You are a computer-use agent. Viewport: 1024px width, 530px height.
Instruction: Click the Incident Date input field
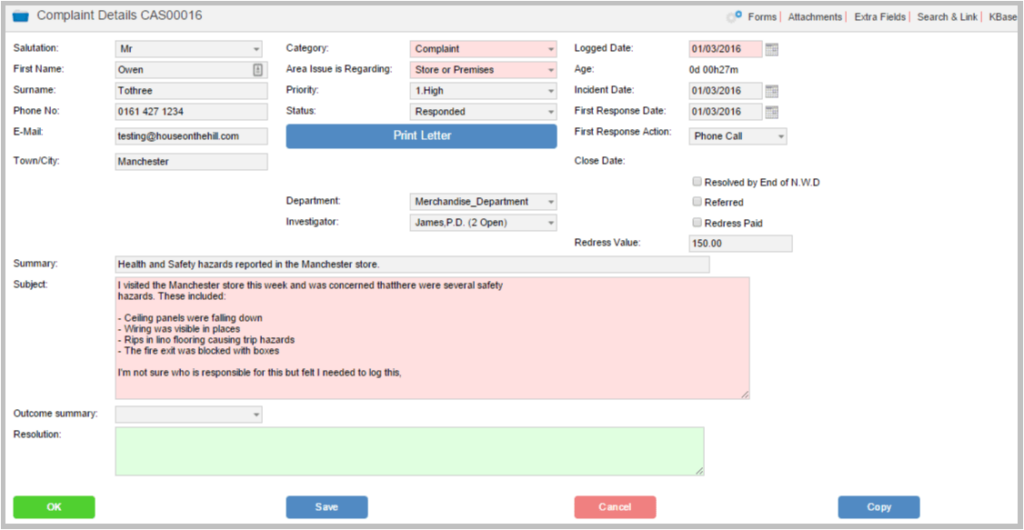click(726, 91)
